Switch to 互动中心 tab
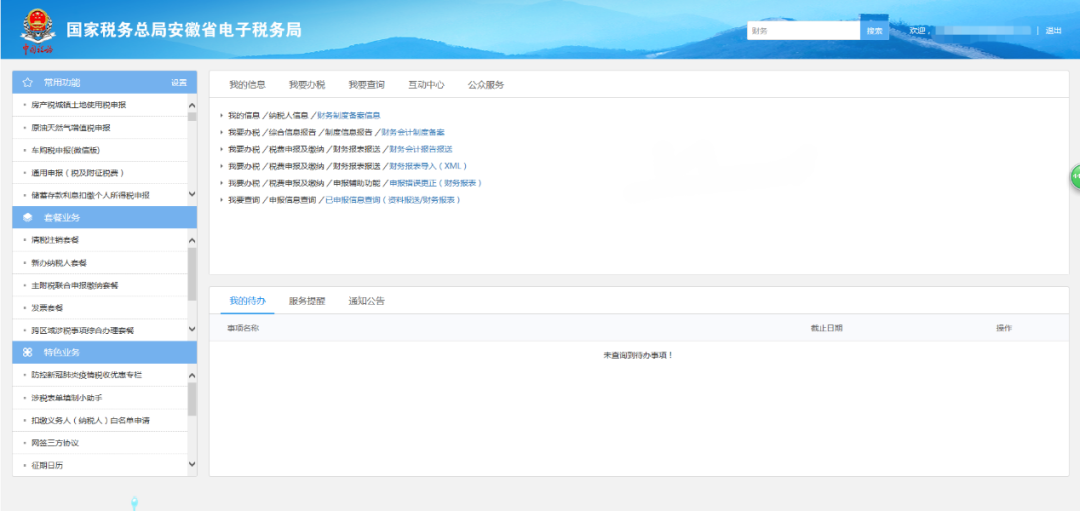 426,85
